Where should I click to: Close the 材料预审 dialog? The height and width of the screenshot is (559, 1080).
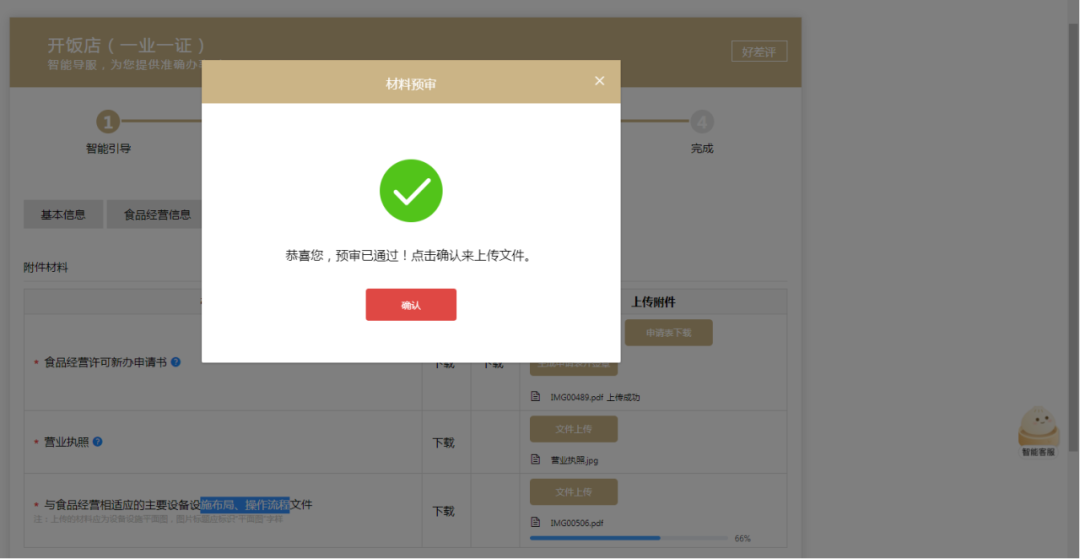pyautogui.click(x=599, y=81)
